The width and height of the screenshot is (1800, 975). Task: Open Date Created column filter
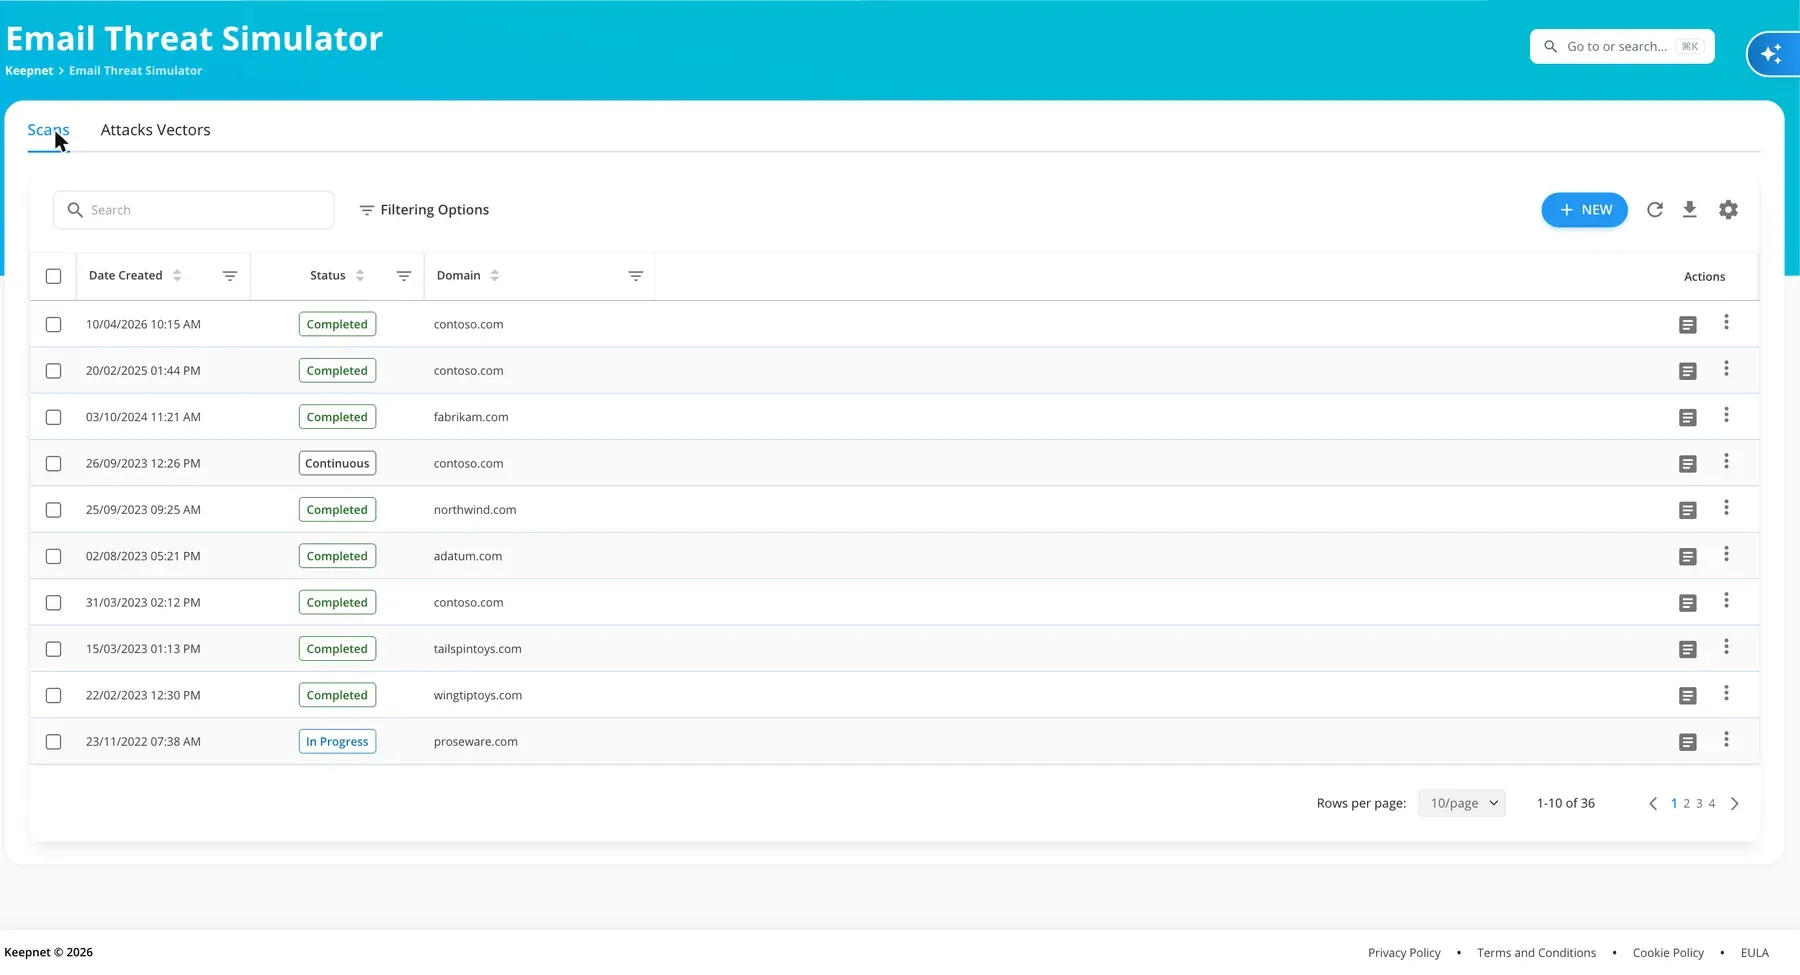click(x=230, y=276)
